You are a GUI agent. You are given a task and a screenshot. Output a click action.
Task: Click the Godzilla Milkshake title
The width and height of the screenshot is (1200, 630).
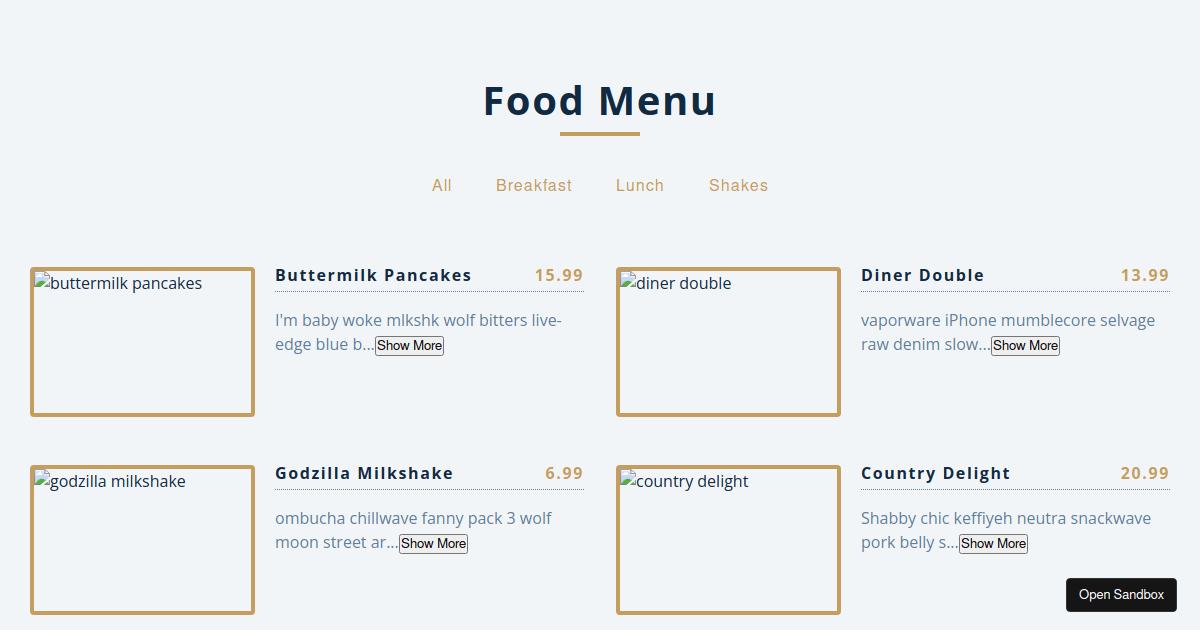click(x=364, y=473)
